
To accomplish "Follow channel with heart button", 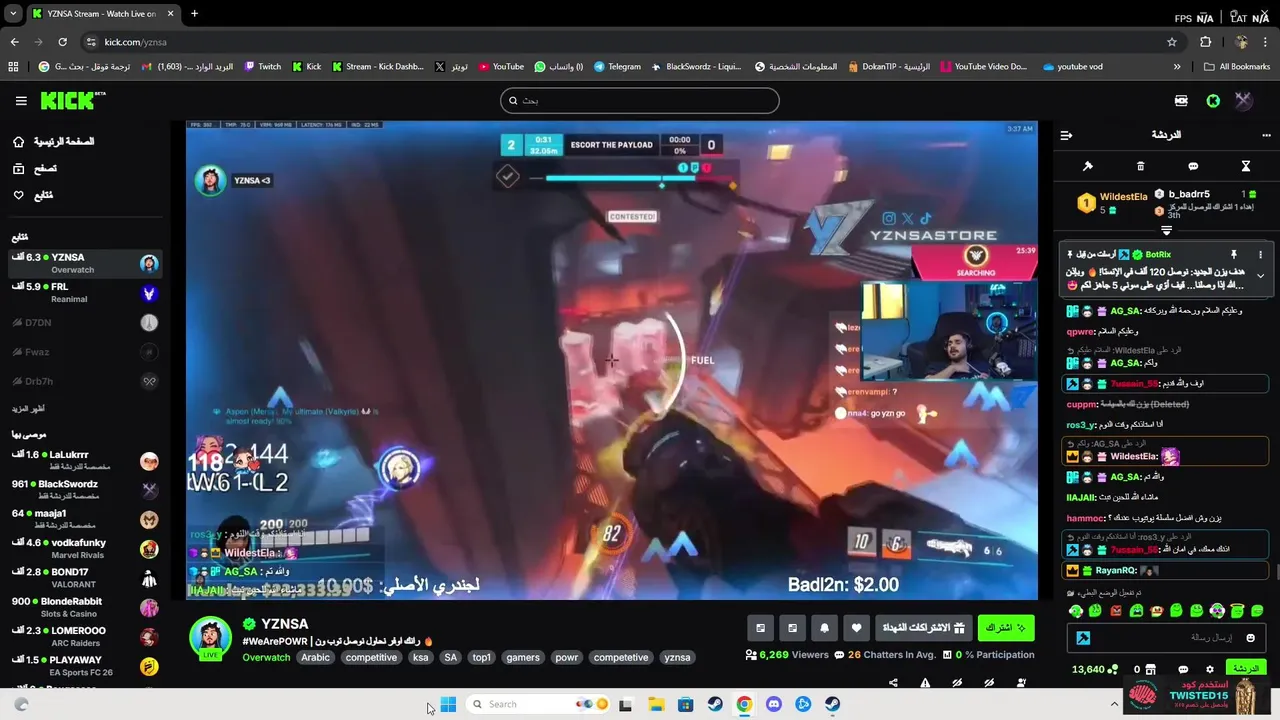I will tap(856, 628).
